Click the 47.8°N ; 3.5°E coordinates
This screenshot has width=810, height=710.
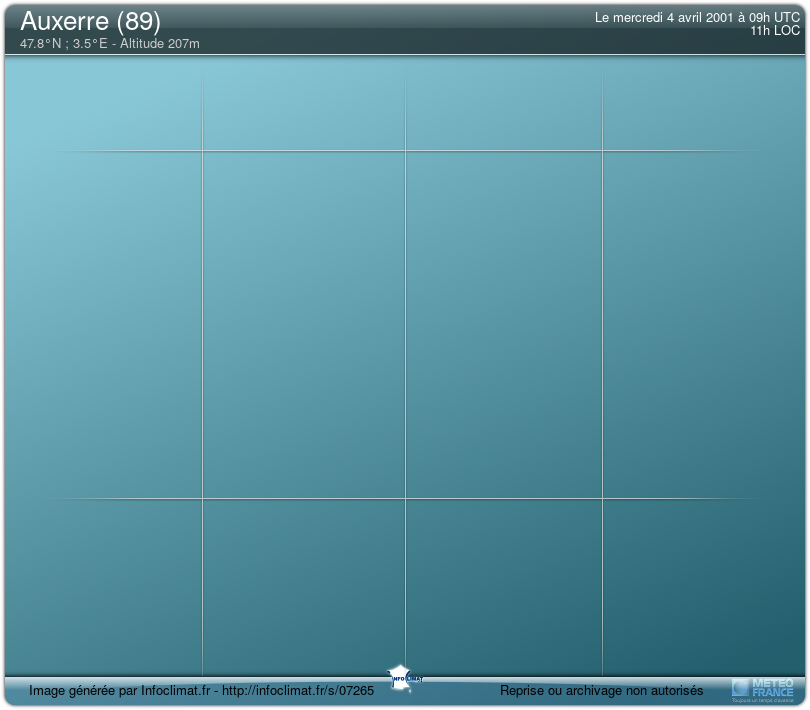tap(63, 44)
